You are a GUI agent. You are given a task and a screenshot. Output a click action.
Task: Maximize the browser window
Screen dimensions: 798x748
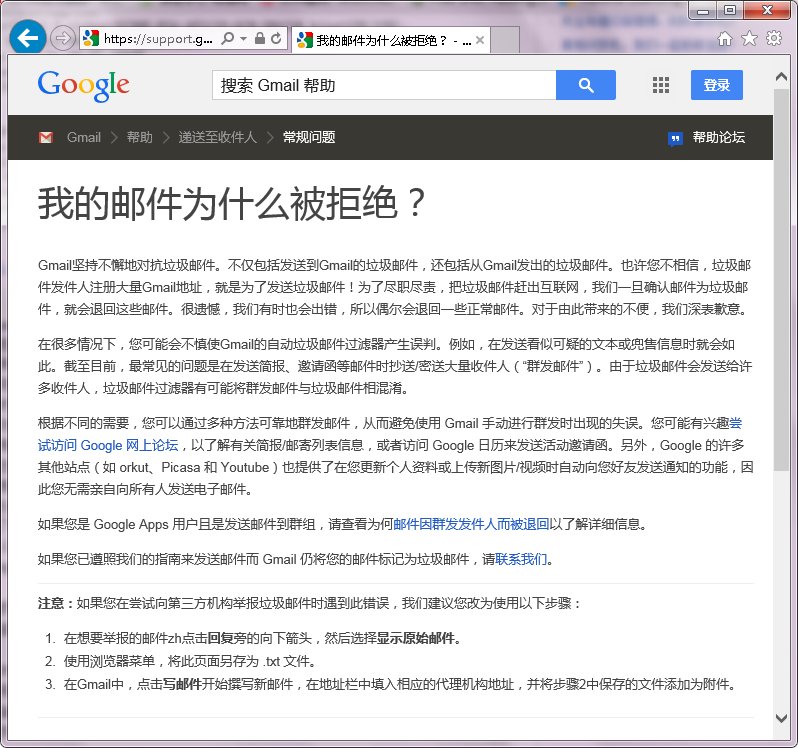point(730,11)
